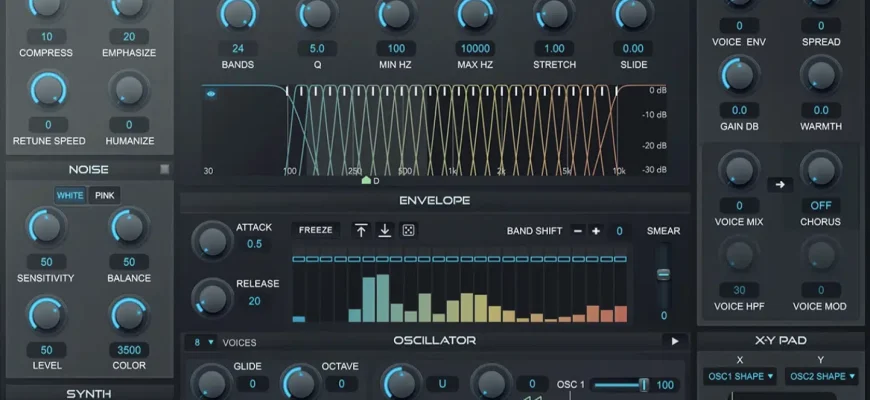Decrease band shift with the minus icon
This screenshot has width=870, height=400.
point(577,231)
